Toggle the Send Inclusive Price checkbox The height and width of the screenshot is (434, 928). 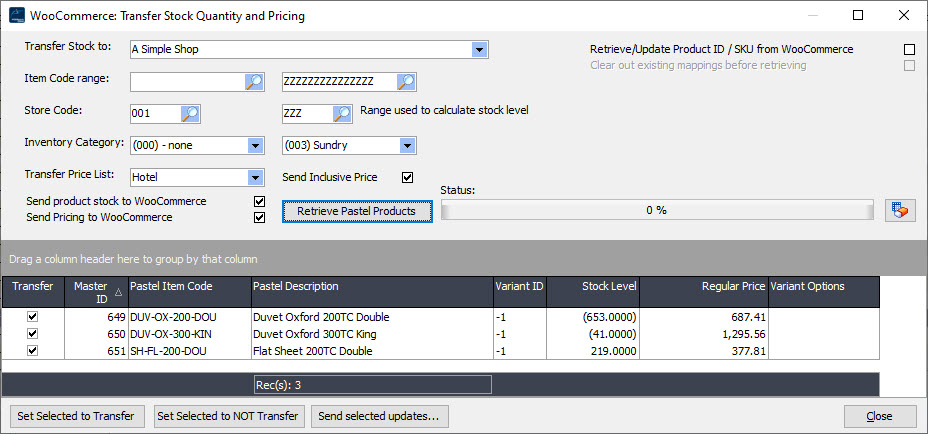tap(407, 177)
